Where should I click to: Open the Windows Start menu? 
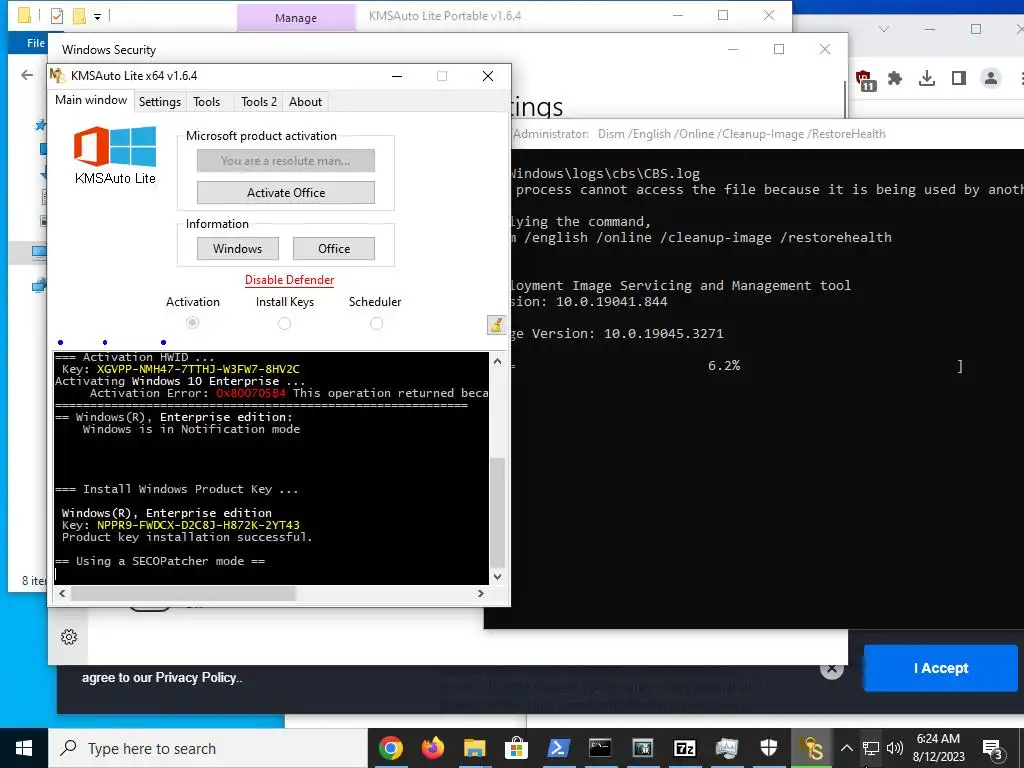(24, 748)
